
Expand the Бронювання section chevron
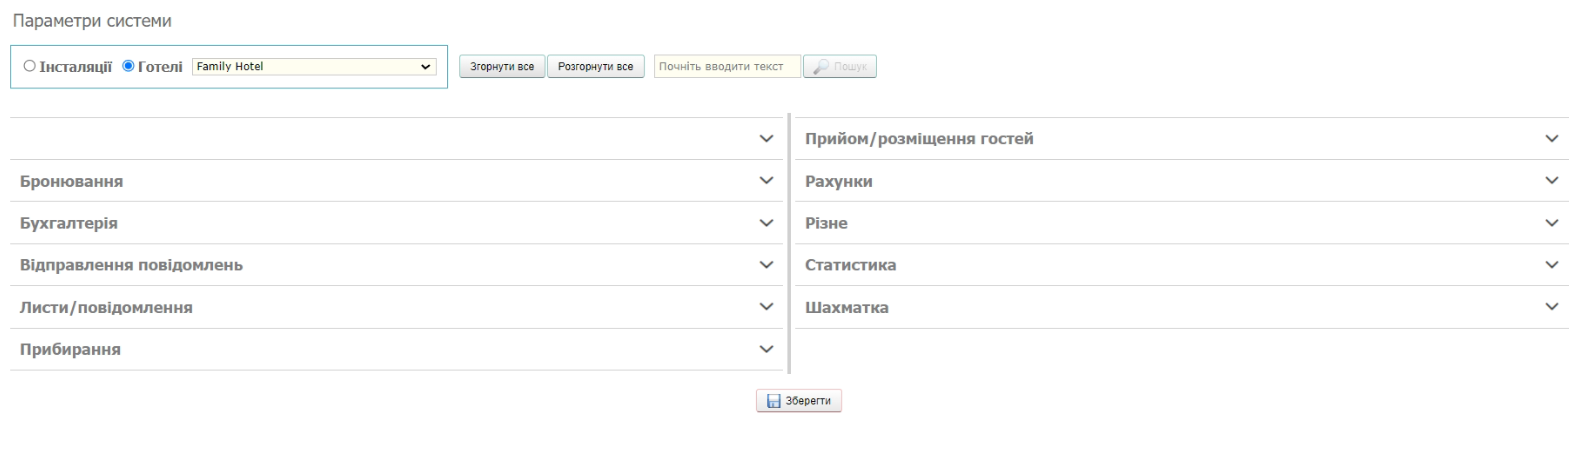(x=766, y=181)
